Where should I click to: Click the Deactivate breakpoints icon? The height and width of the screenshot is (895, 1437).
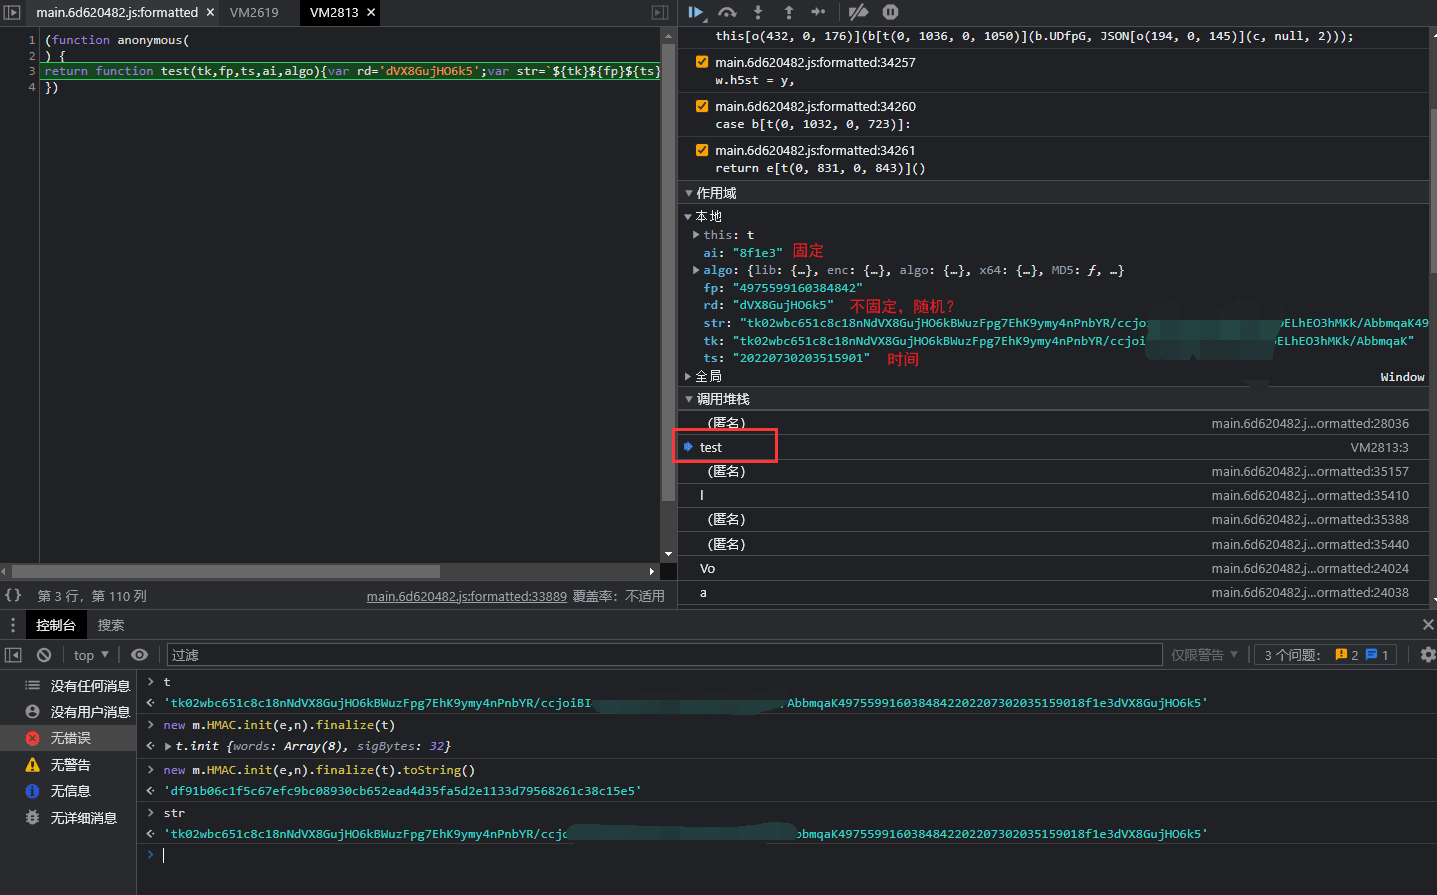pyautogui.click(x=858, y=12)
